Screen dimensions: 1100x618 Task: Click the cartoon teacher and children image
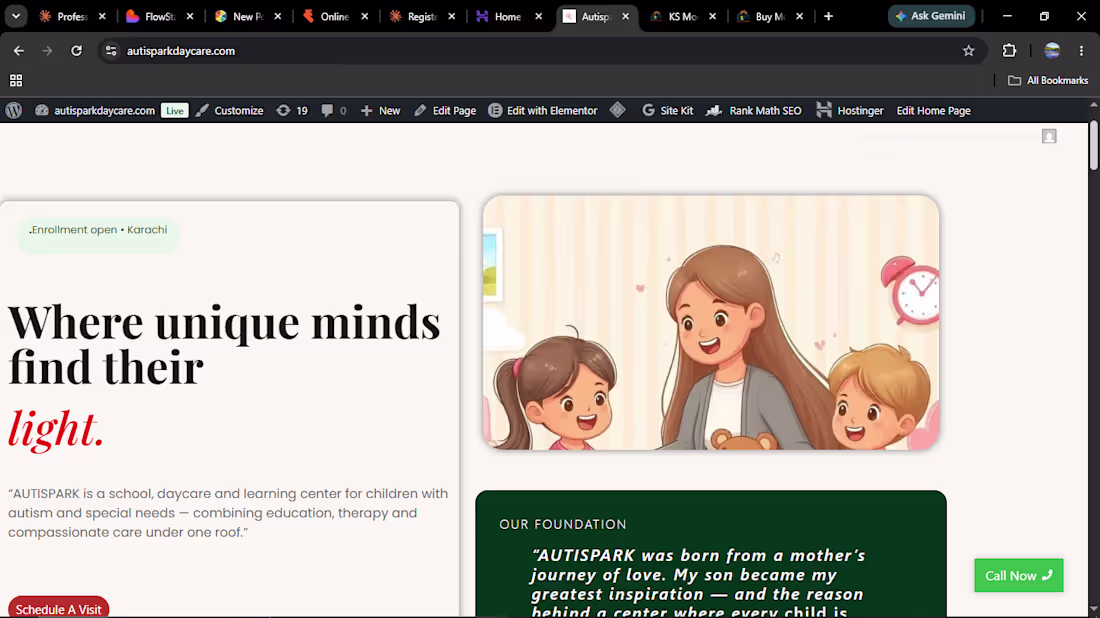point(711,323)
